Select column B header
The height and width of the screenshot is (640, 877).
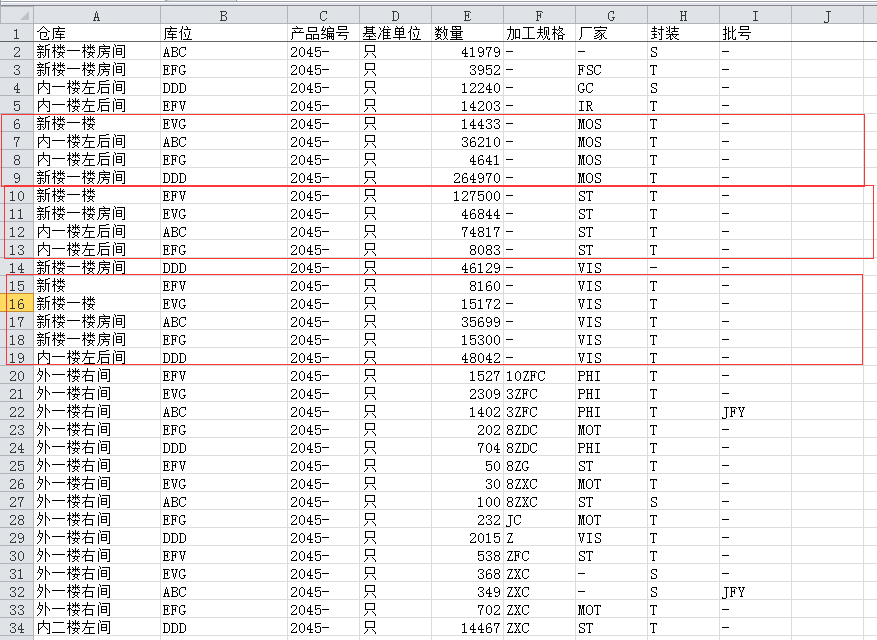(223, 16)
